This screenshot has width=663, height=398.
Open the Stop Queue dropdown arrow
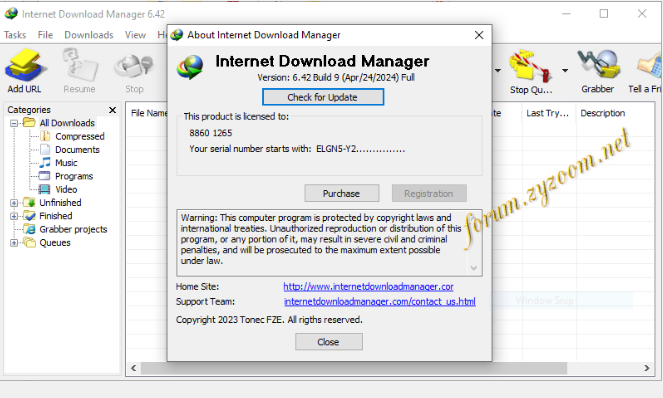click(x=565, y=71)
